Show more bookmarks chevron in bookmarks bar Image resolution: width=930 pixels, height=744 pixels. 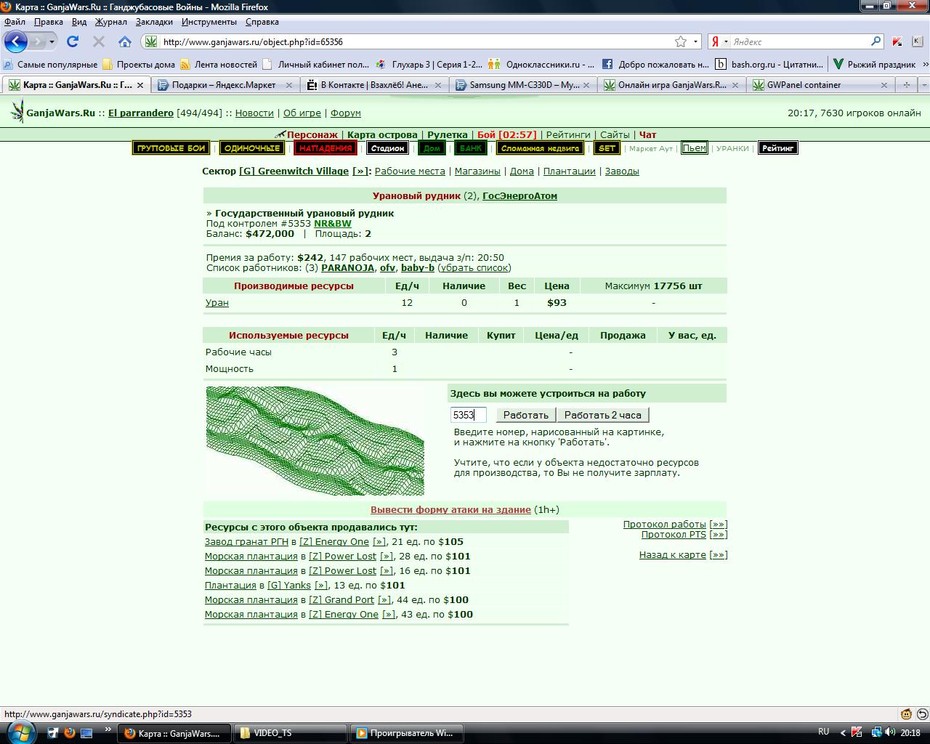point(925,64)
